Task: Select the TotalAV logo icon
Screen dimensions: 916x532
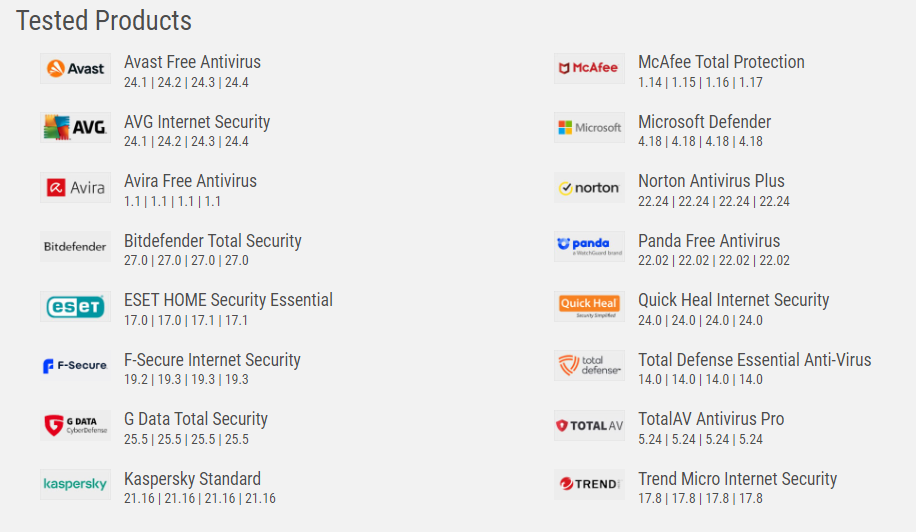Action: tap(589, 425)
